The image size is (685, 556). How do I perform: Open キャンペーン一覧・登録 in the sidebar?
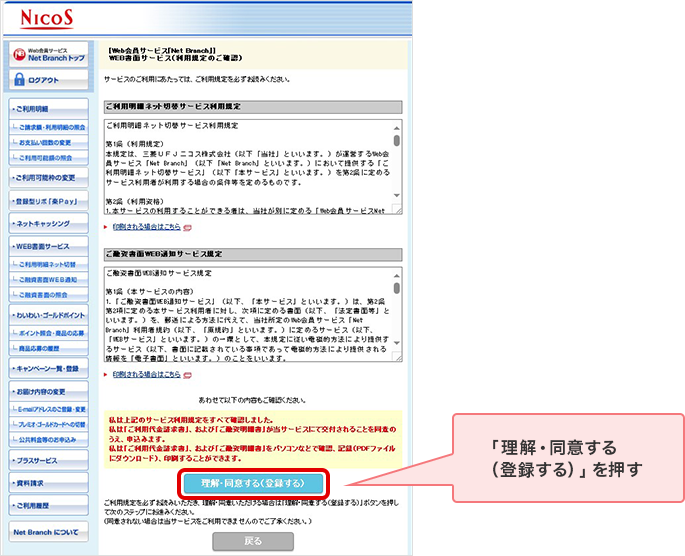click(48, 368)
